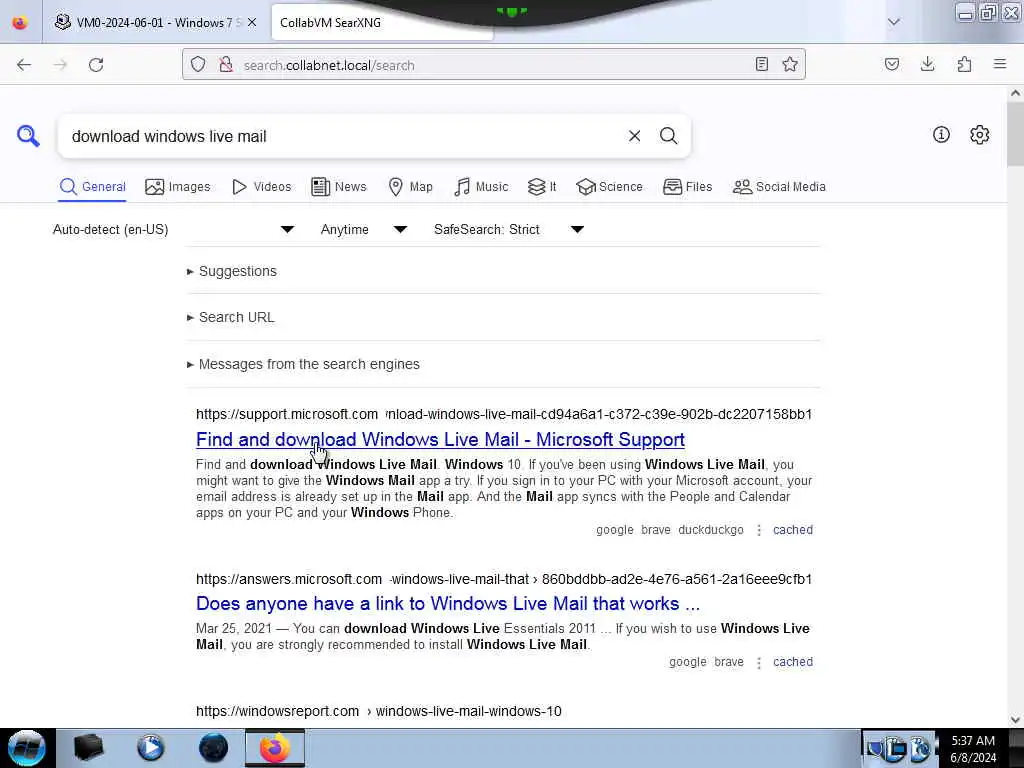Image resolution: width=1024 pixels, height=768 pixels.
Task: Click the Firefox taskbar button
Action: pos(274,748)
